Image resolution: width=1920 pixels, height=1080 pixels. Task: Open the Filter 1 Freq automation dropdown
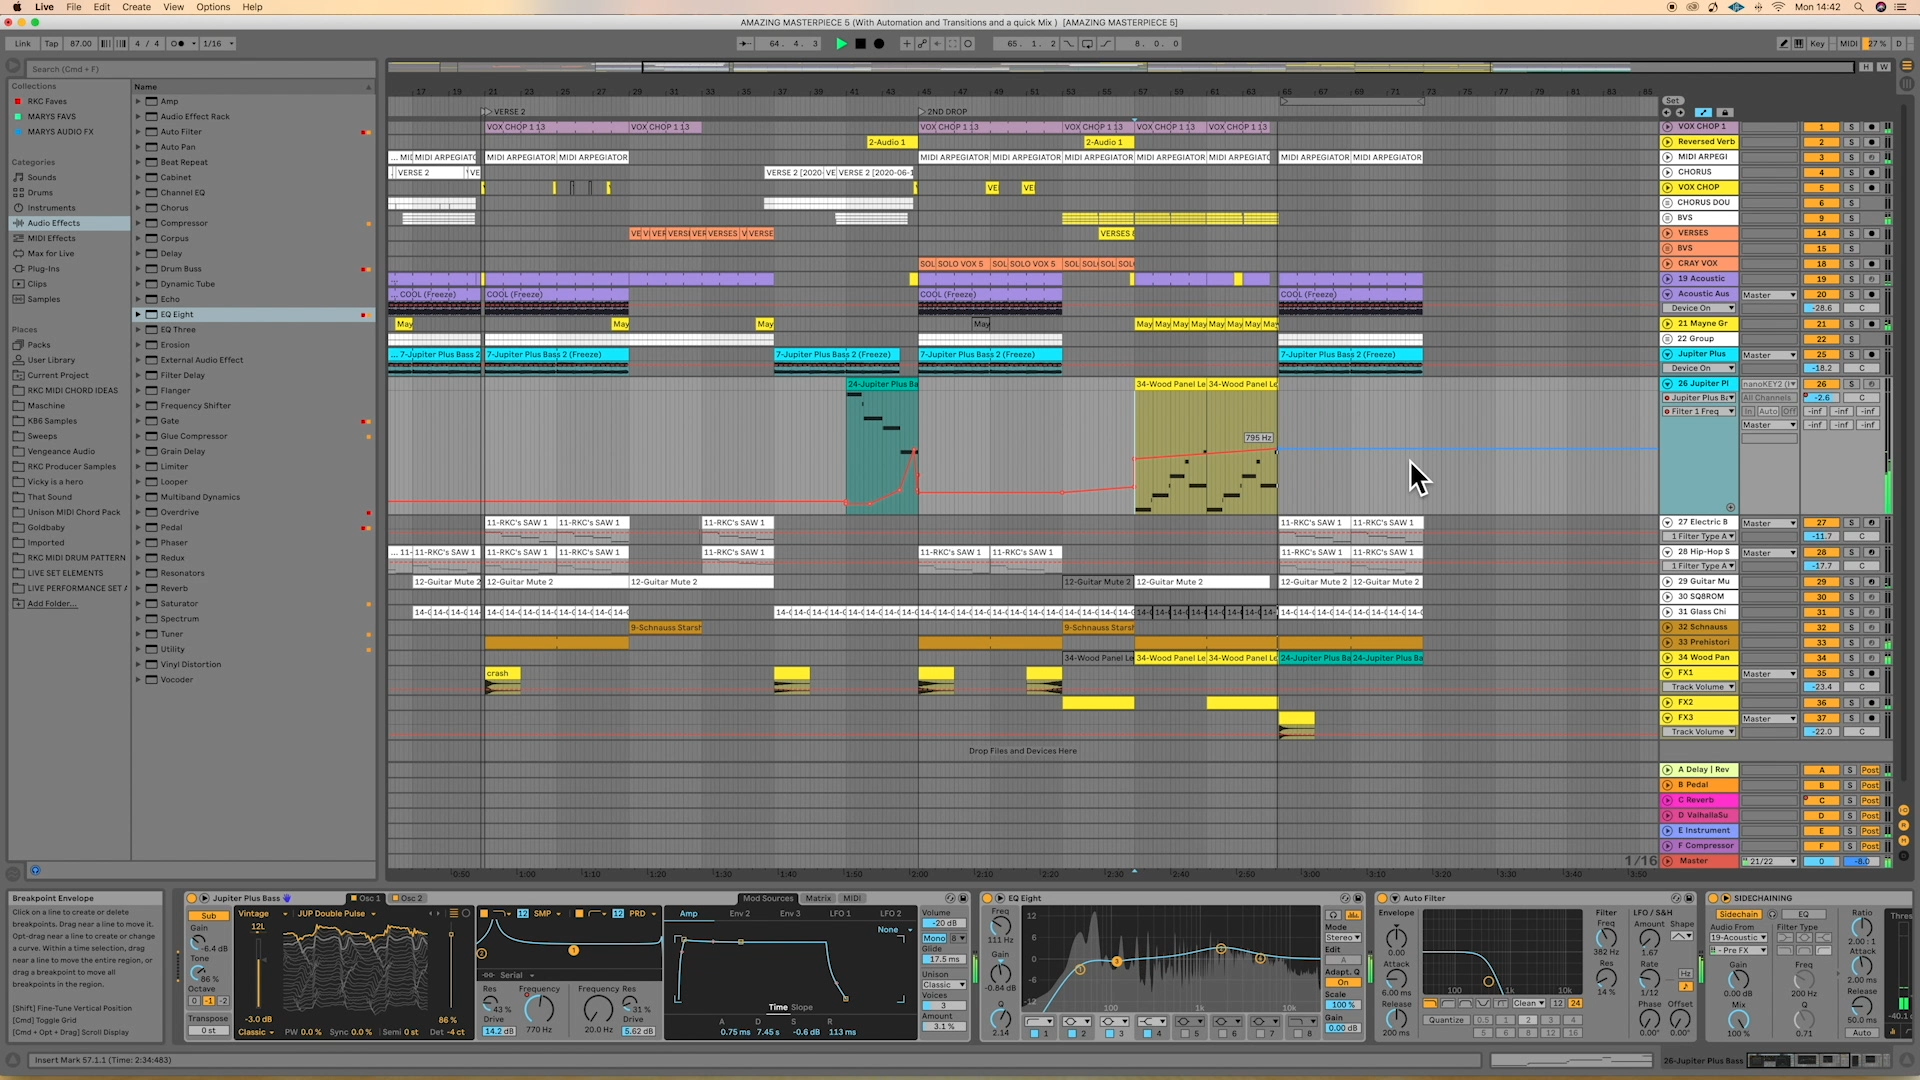(1698, 411)
